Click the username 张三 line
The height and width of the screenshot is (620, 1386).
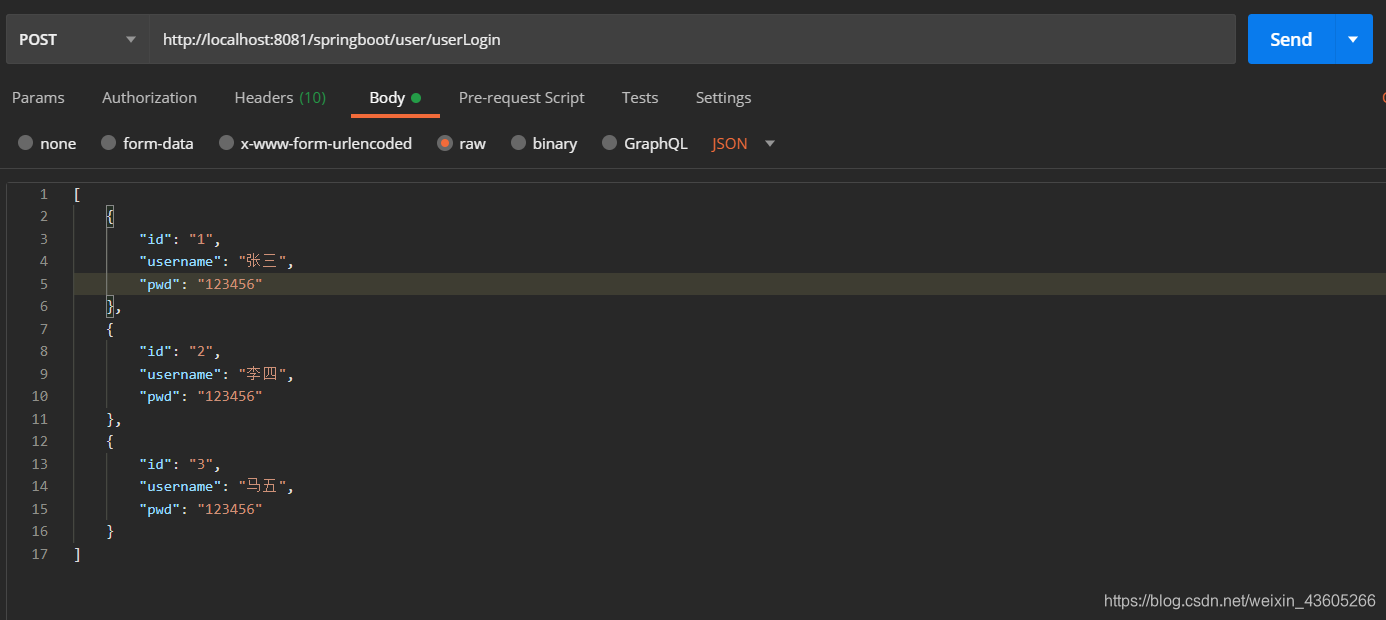tap(217, 261)
